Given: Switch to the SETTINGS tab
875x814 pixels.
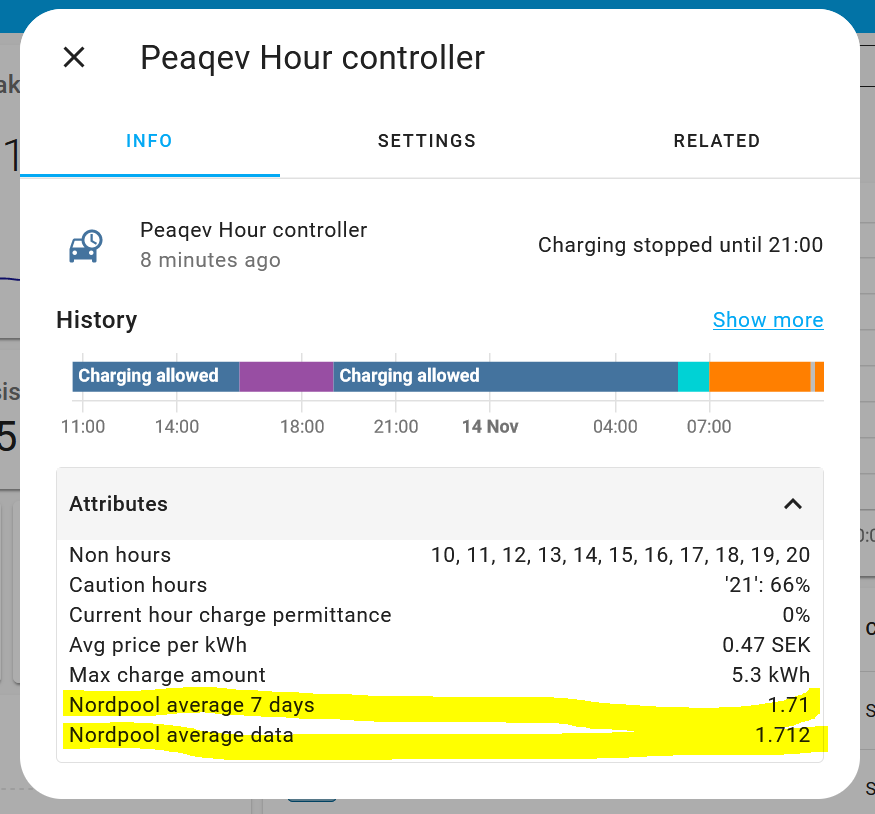Looking at the screenshot, I should (427, 141).
